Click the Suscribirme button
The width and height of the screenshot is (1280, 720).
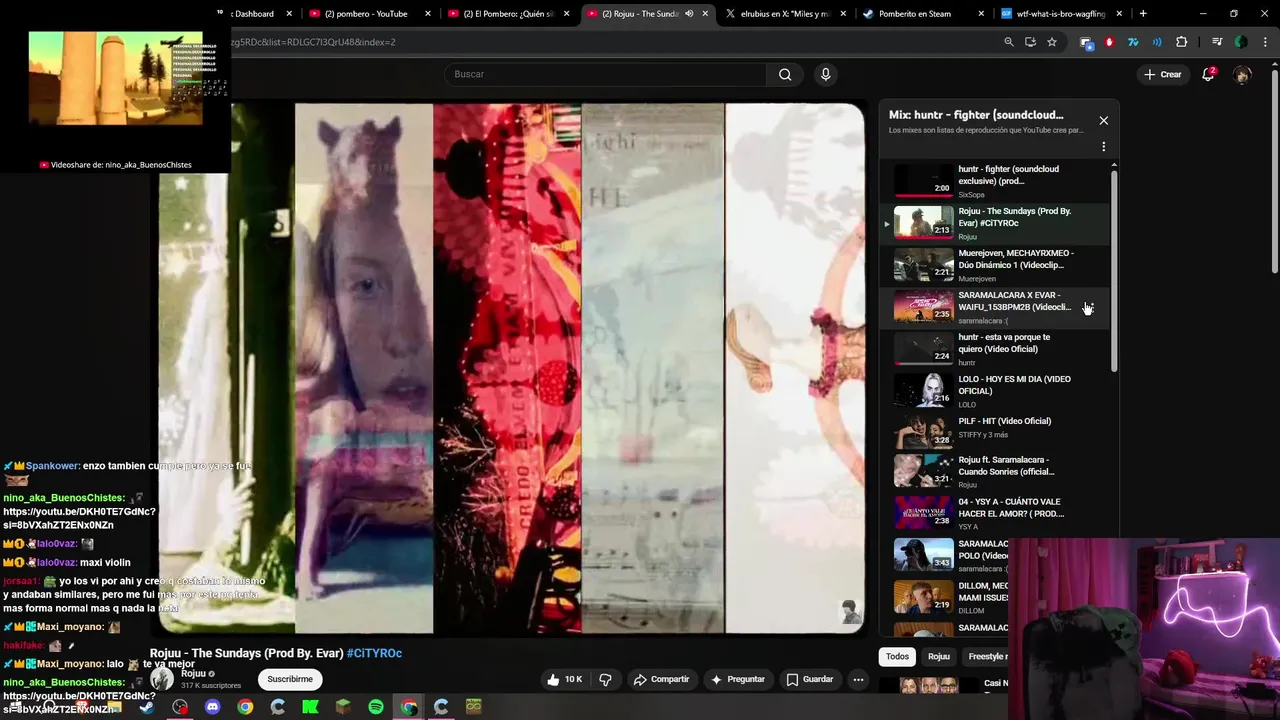(290, 679)
